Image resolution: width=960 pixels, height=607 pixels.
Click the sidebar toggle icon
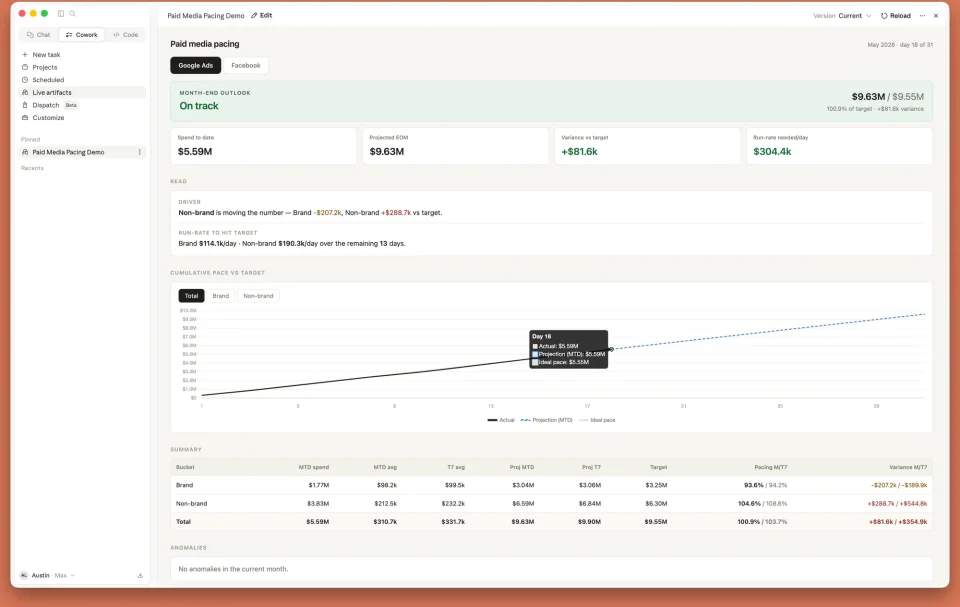click(61, 13)
